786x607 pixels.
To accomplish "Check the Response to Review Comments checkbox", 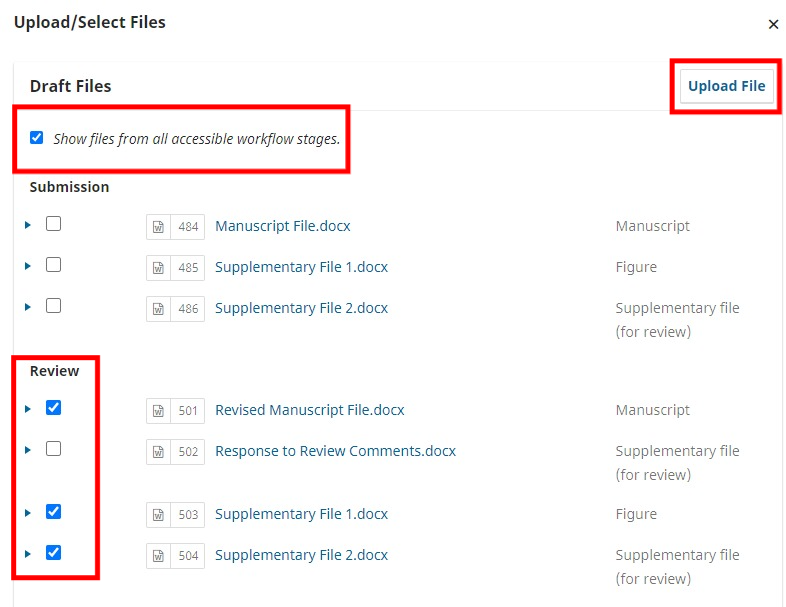I will click(54, 448).
